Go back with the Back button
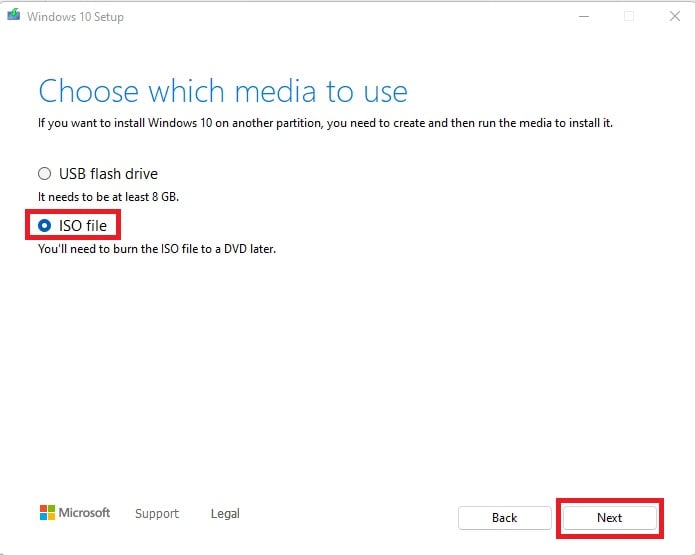695x555 pixels. [x=504, y=518]
